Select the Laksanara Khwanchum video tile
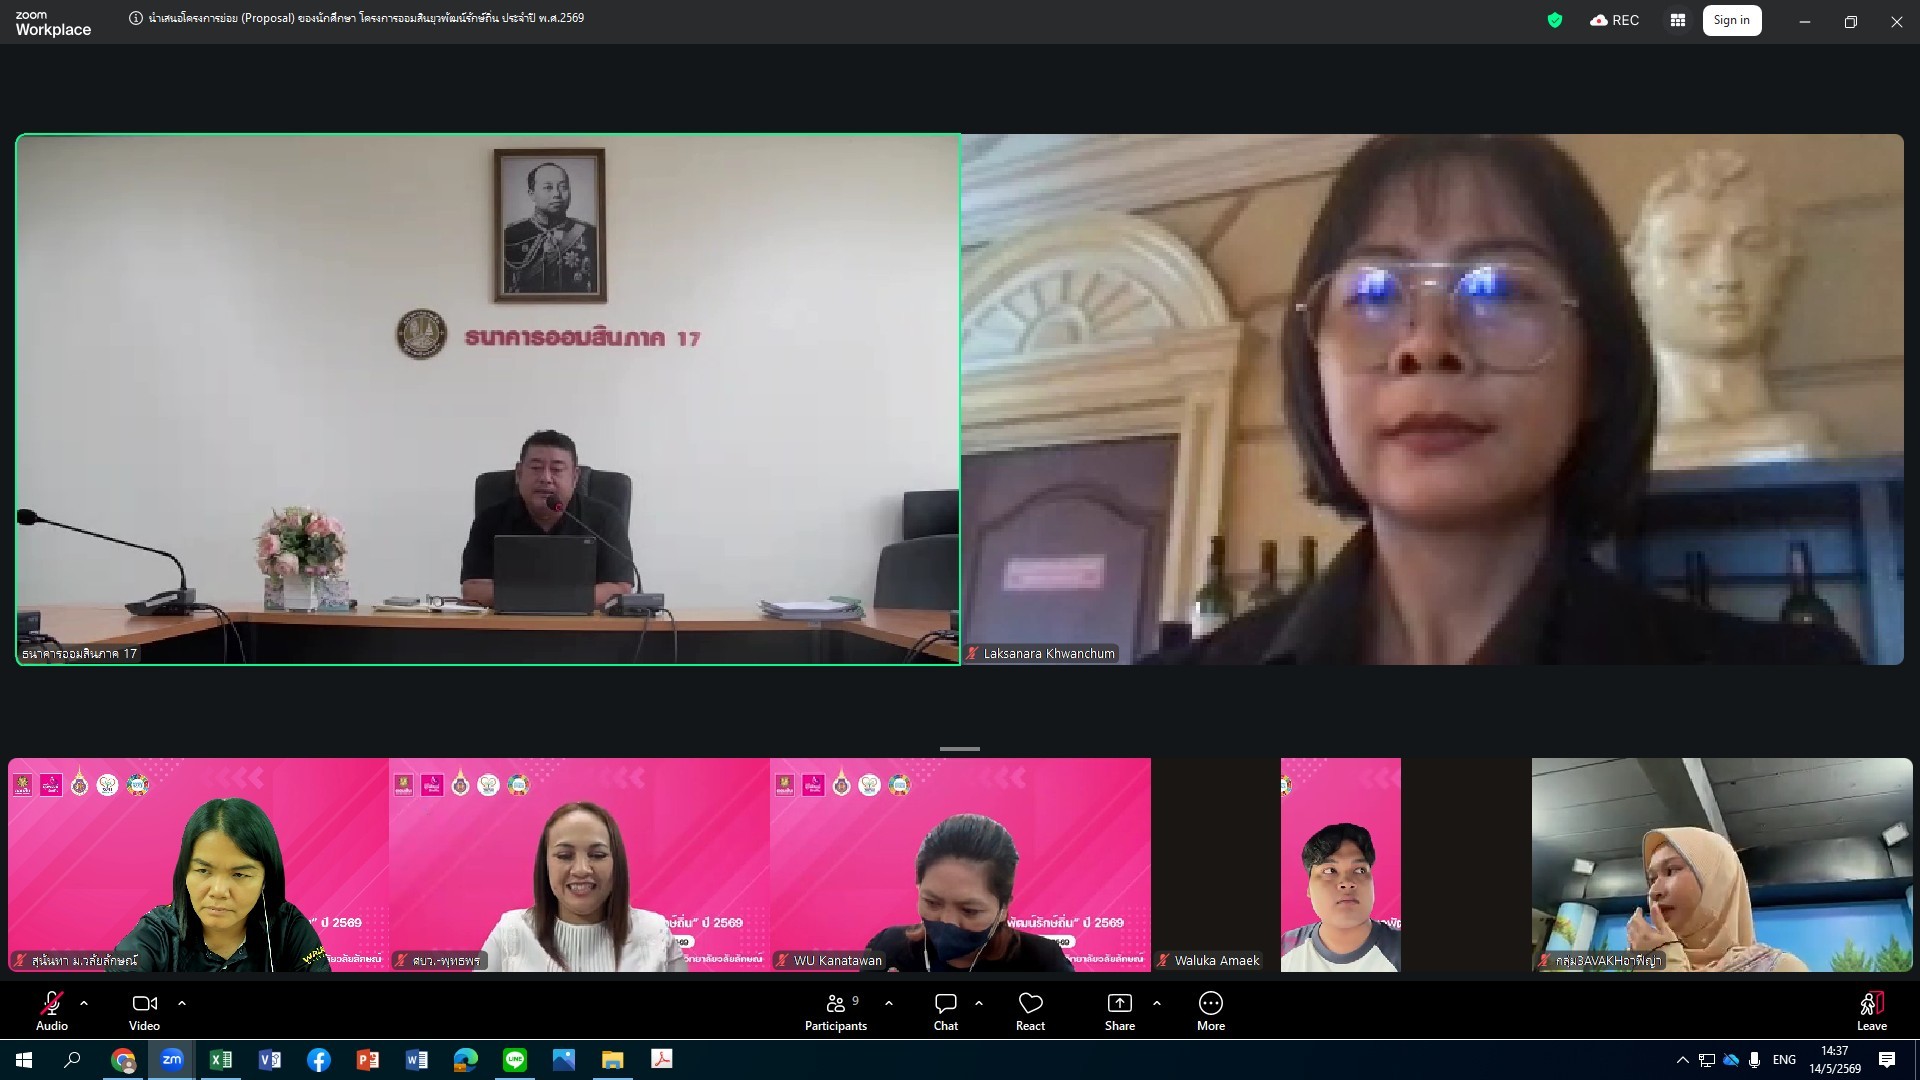The height and width of the screenshot is (1080, 1920). click(x=1432, y=399)
